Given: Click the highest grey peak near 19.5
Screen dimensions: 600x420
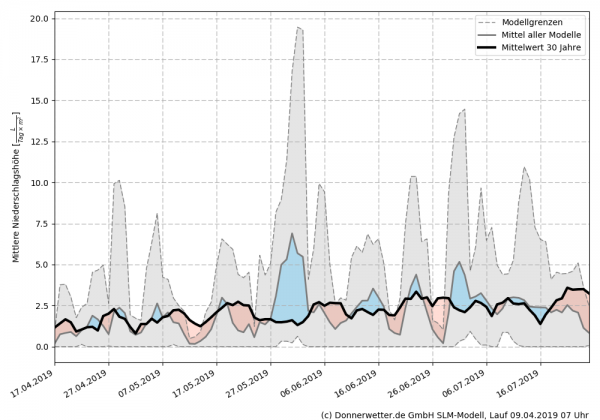Looking at the screenshot, I should point(299,29).
